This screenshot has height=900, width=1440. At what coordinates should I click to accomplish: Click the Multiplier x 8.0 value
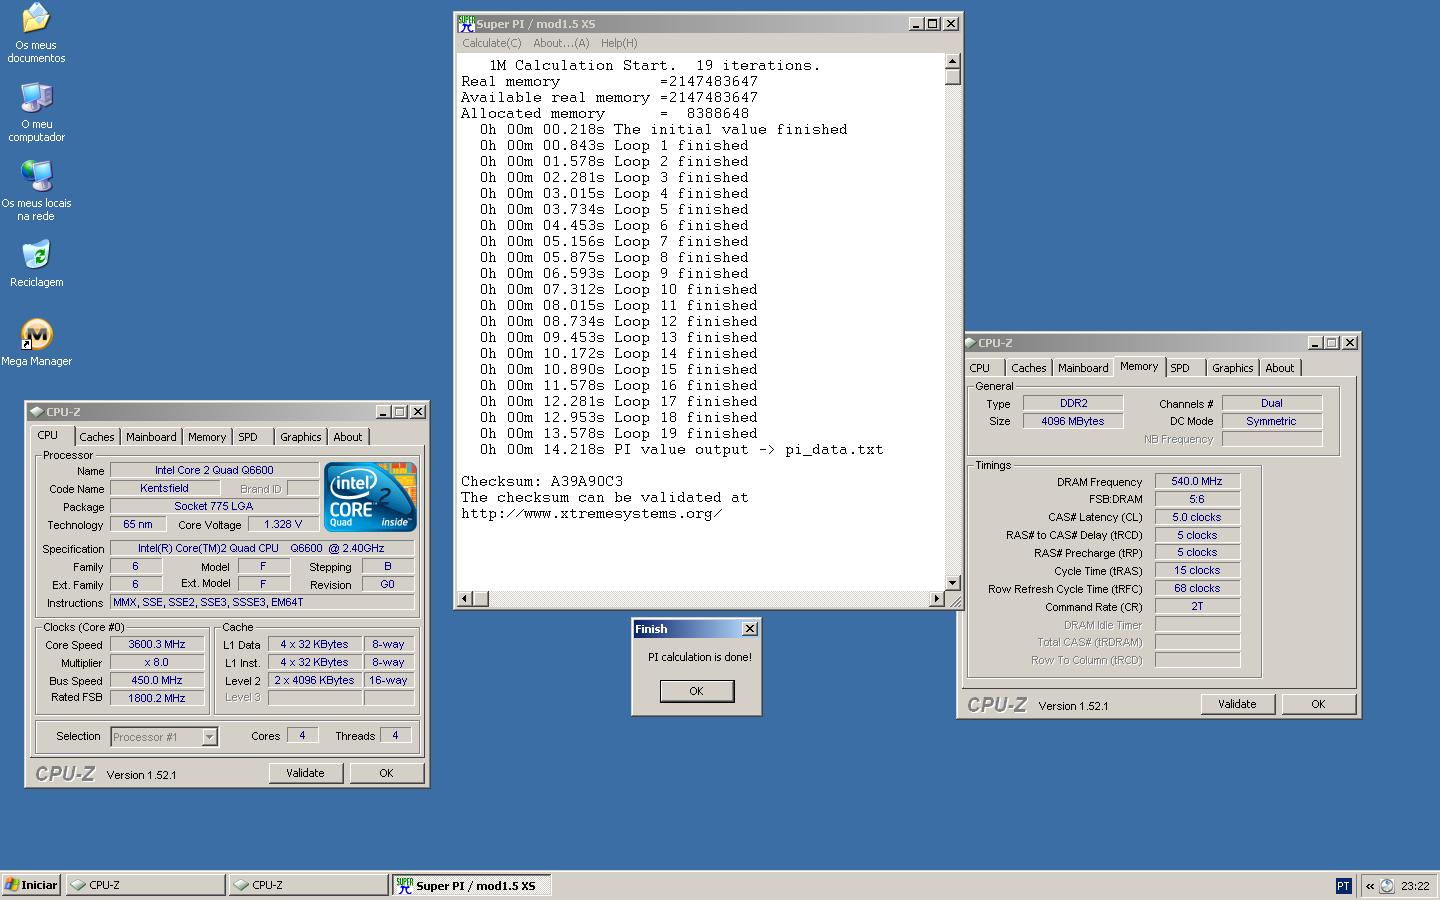point(157,662)
